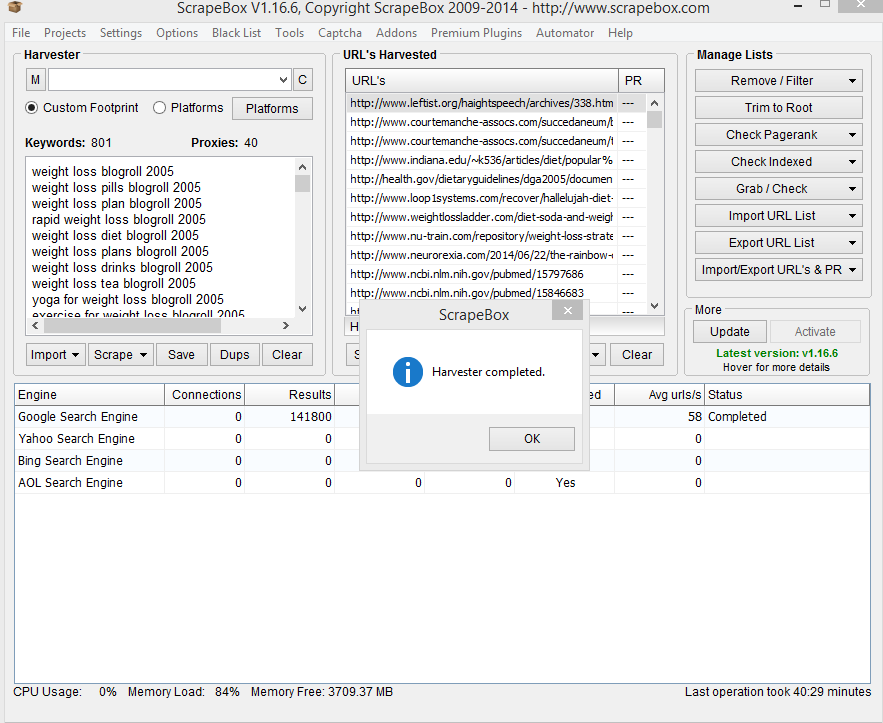Click the URL list scroll up arrow
This screenshot has height=723, width=883.
pos(654,103)
